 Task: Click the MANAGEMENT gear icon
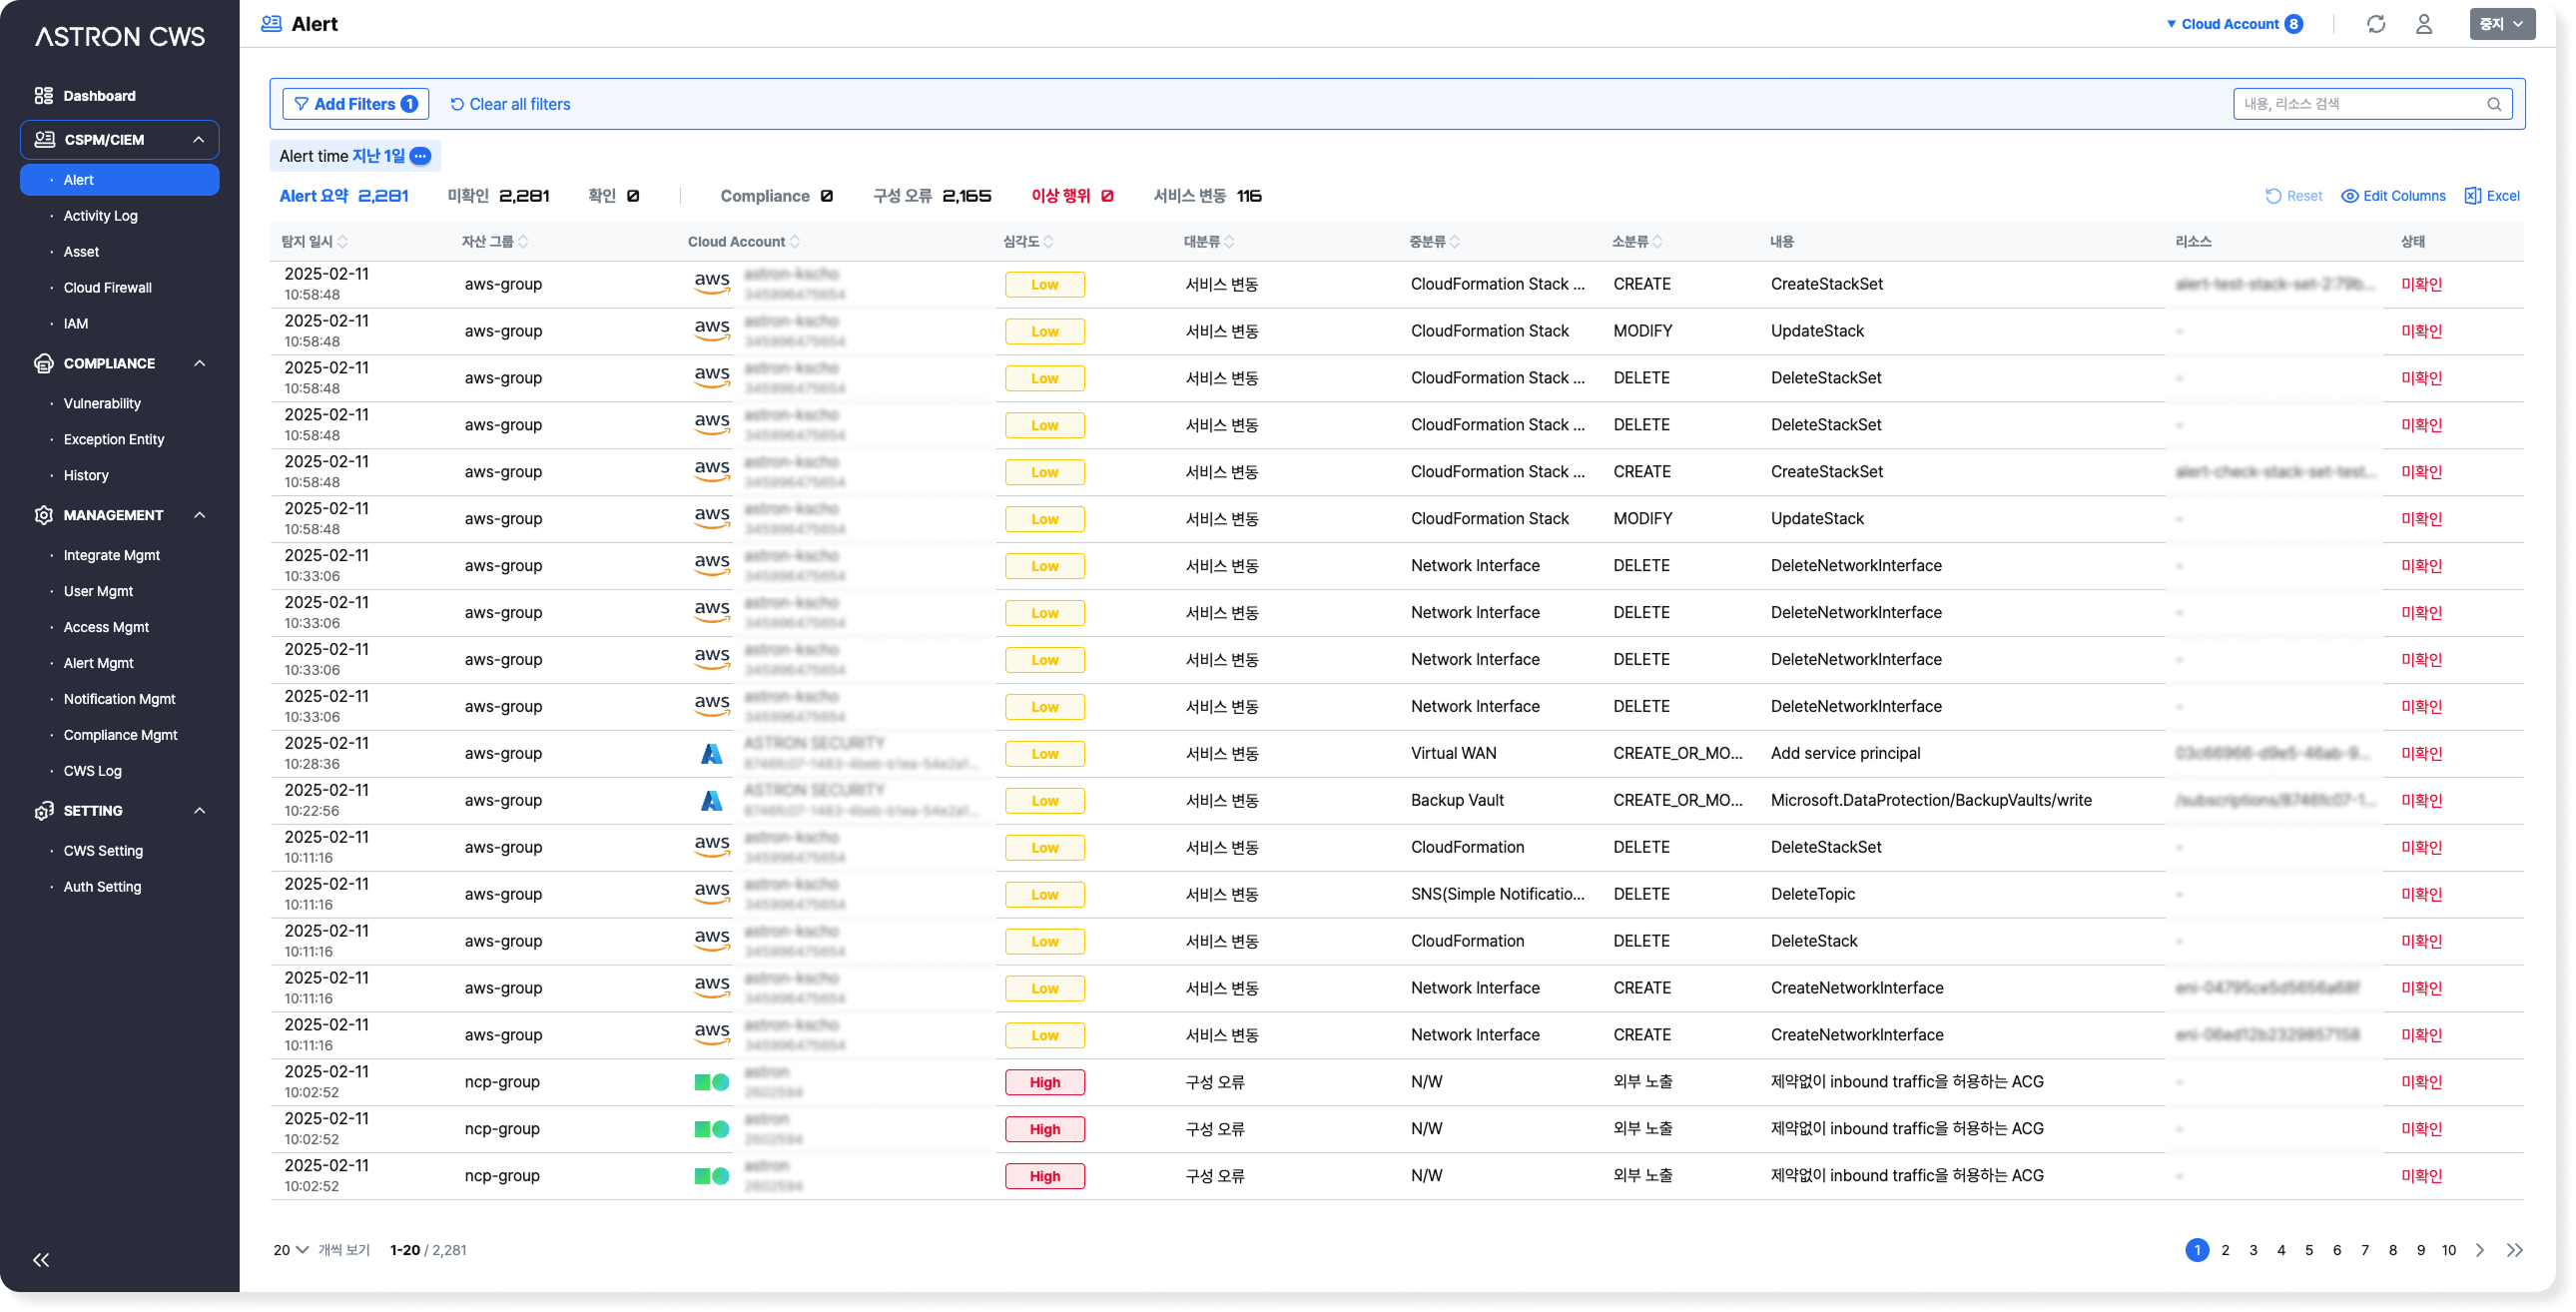click(x=43, y=515)
